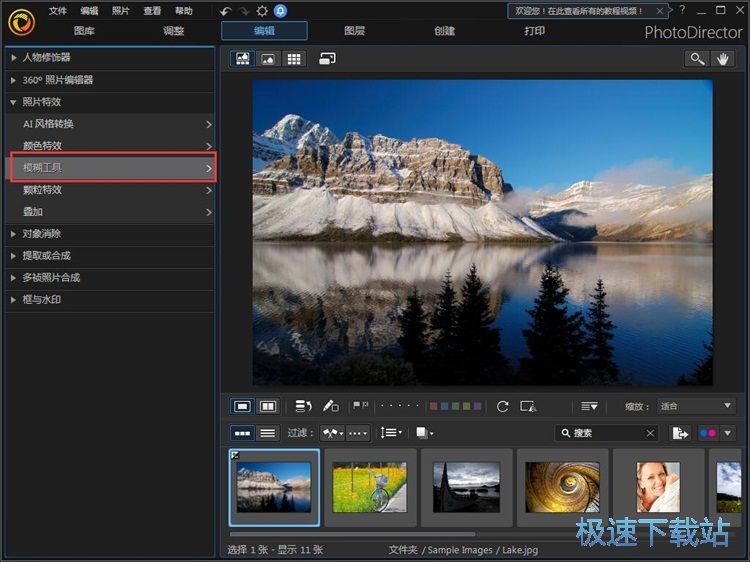Screen dimensions: 750x562
Task: Click the Flickr share icon
Action: pos(708,433)
